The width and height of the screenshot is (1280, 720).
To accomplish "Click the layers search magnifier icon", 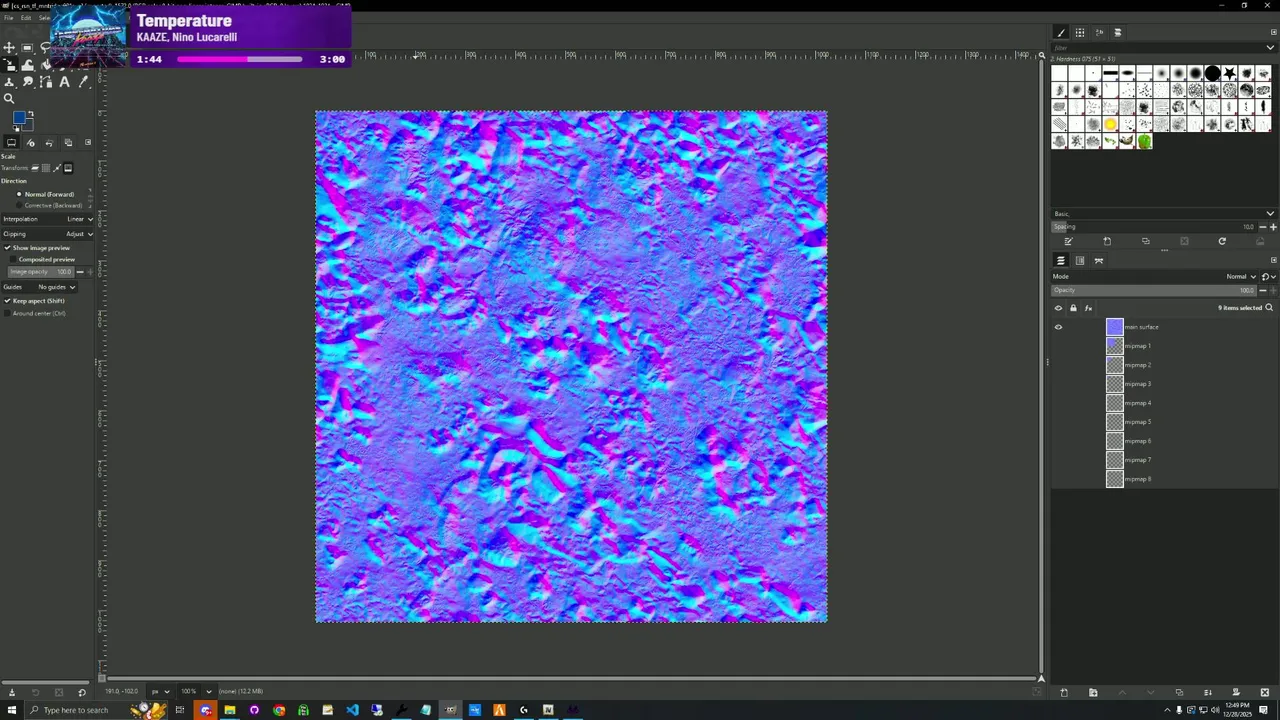I will tap(1269, 308).
